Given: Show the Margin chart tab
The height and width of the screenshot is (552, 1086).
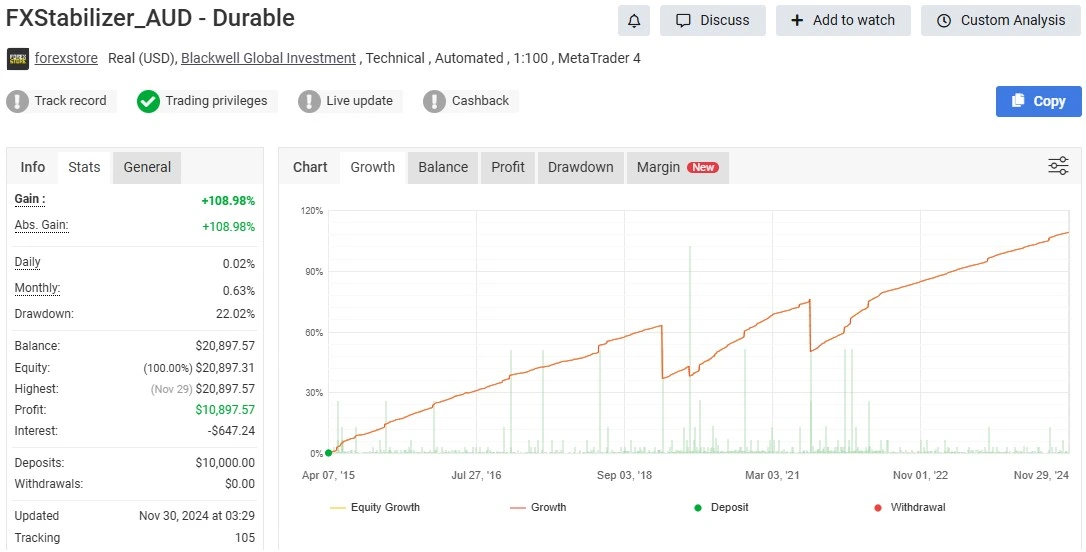Looking at the screenshot, I should click(x=676, y=167).
